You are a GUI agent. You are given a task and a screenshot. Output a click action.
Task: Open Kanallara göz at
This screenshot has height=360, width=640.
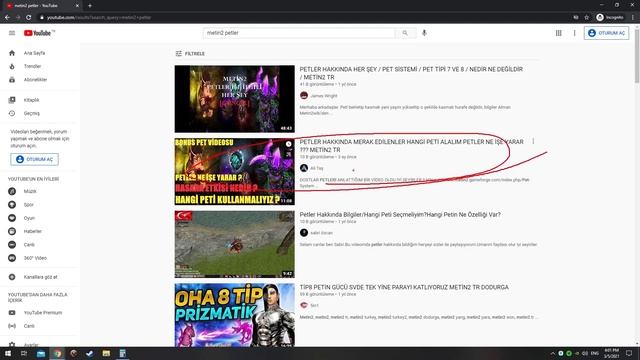[40, 277]
